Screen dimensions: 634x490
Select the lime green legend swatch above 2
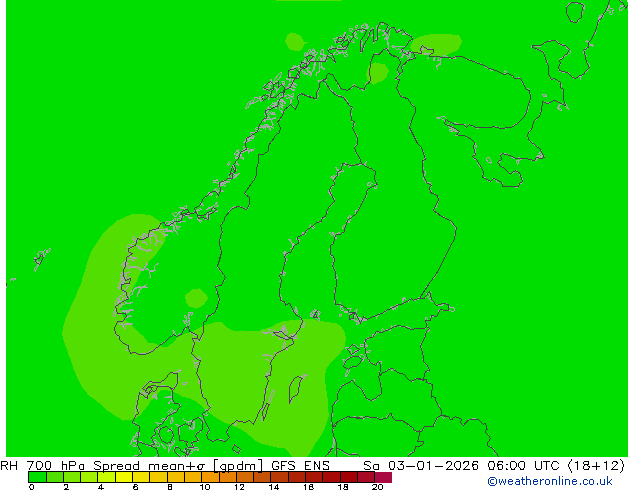click(72, 477)
